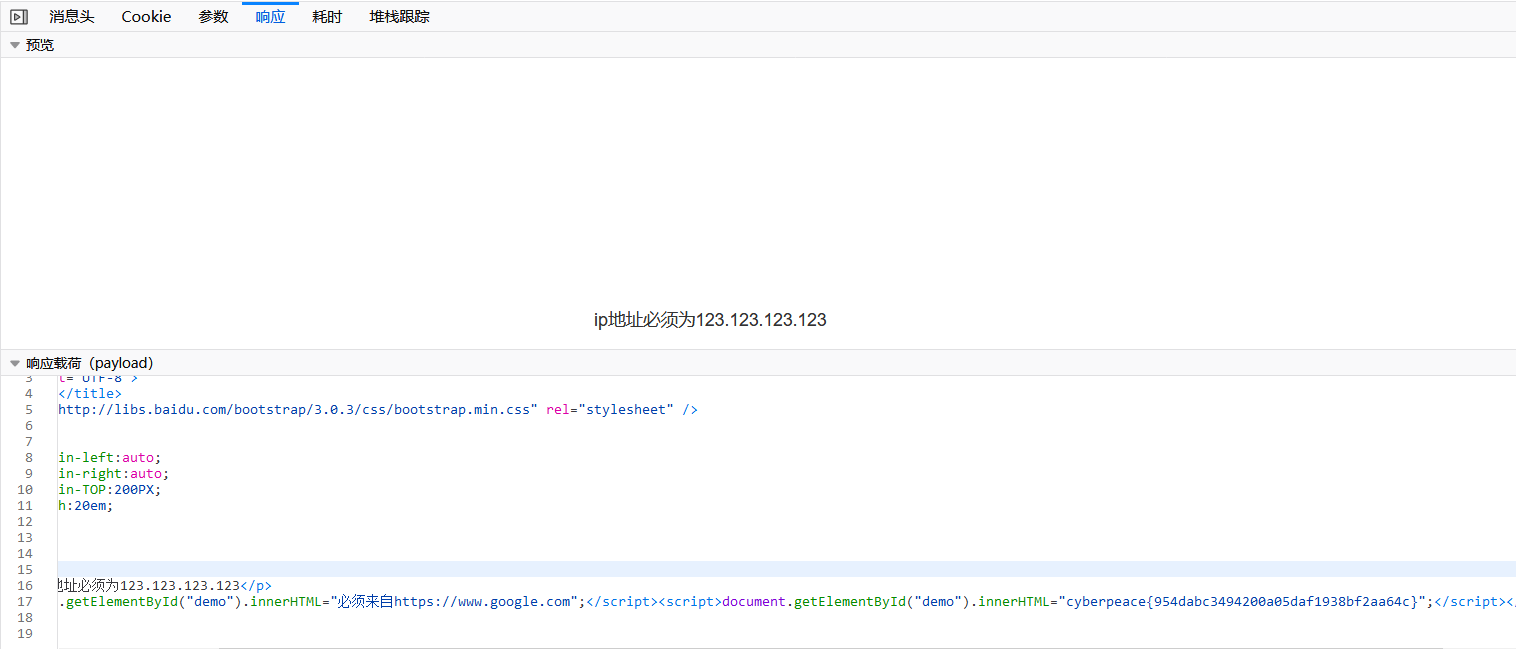The image size is (1516, 649).
Task: Click the active 响应 tab
Action: [270, 16]
